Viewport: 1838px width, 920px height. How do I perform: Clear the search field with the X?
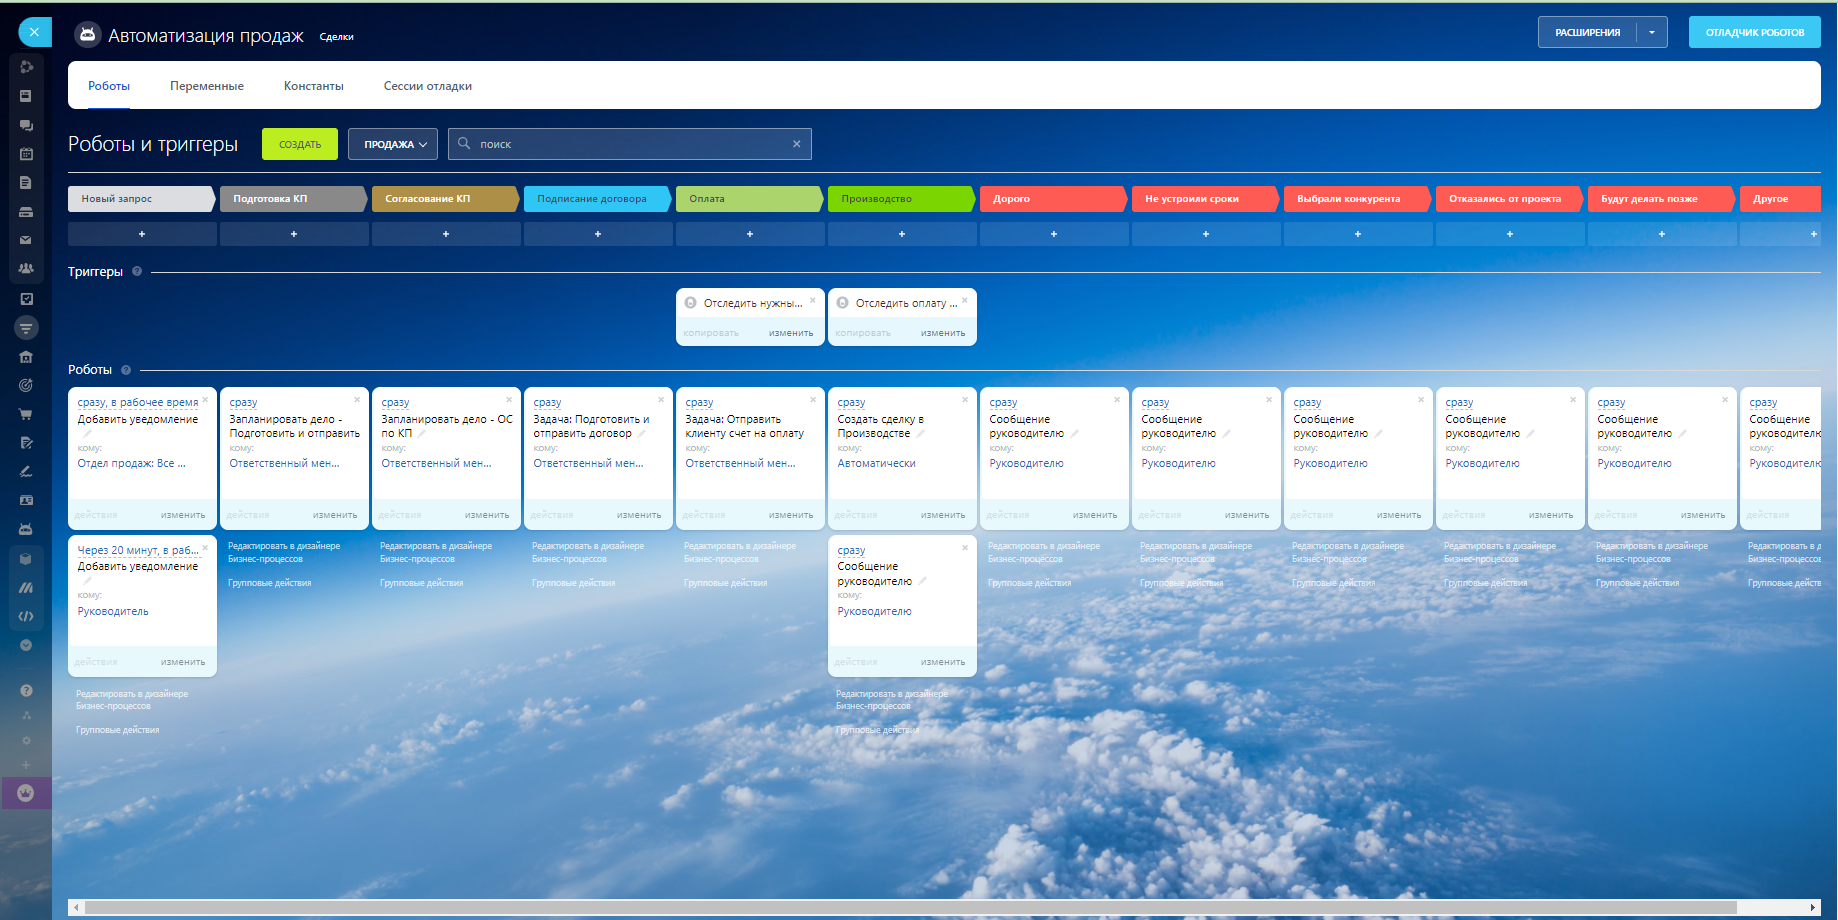pos(797,144)
